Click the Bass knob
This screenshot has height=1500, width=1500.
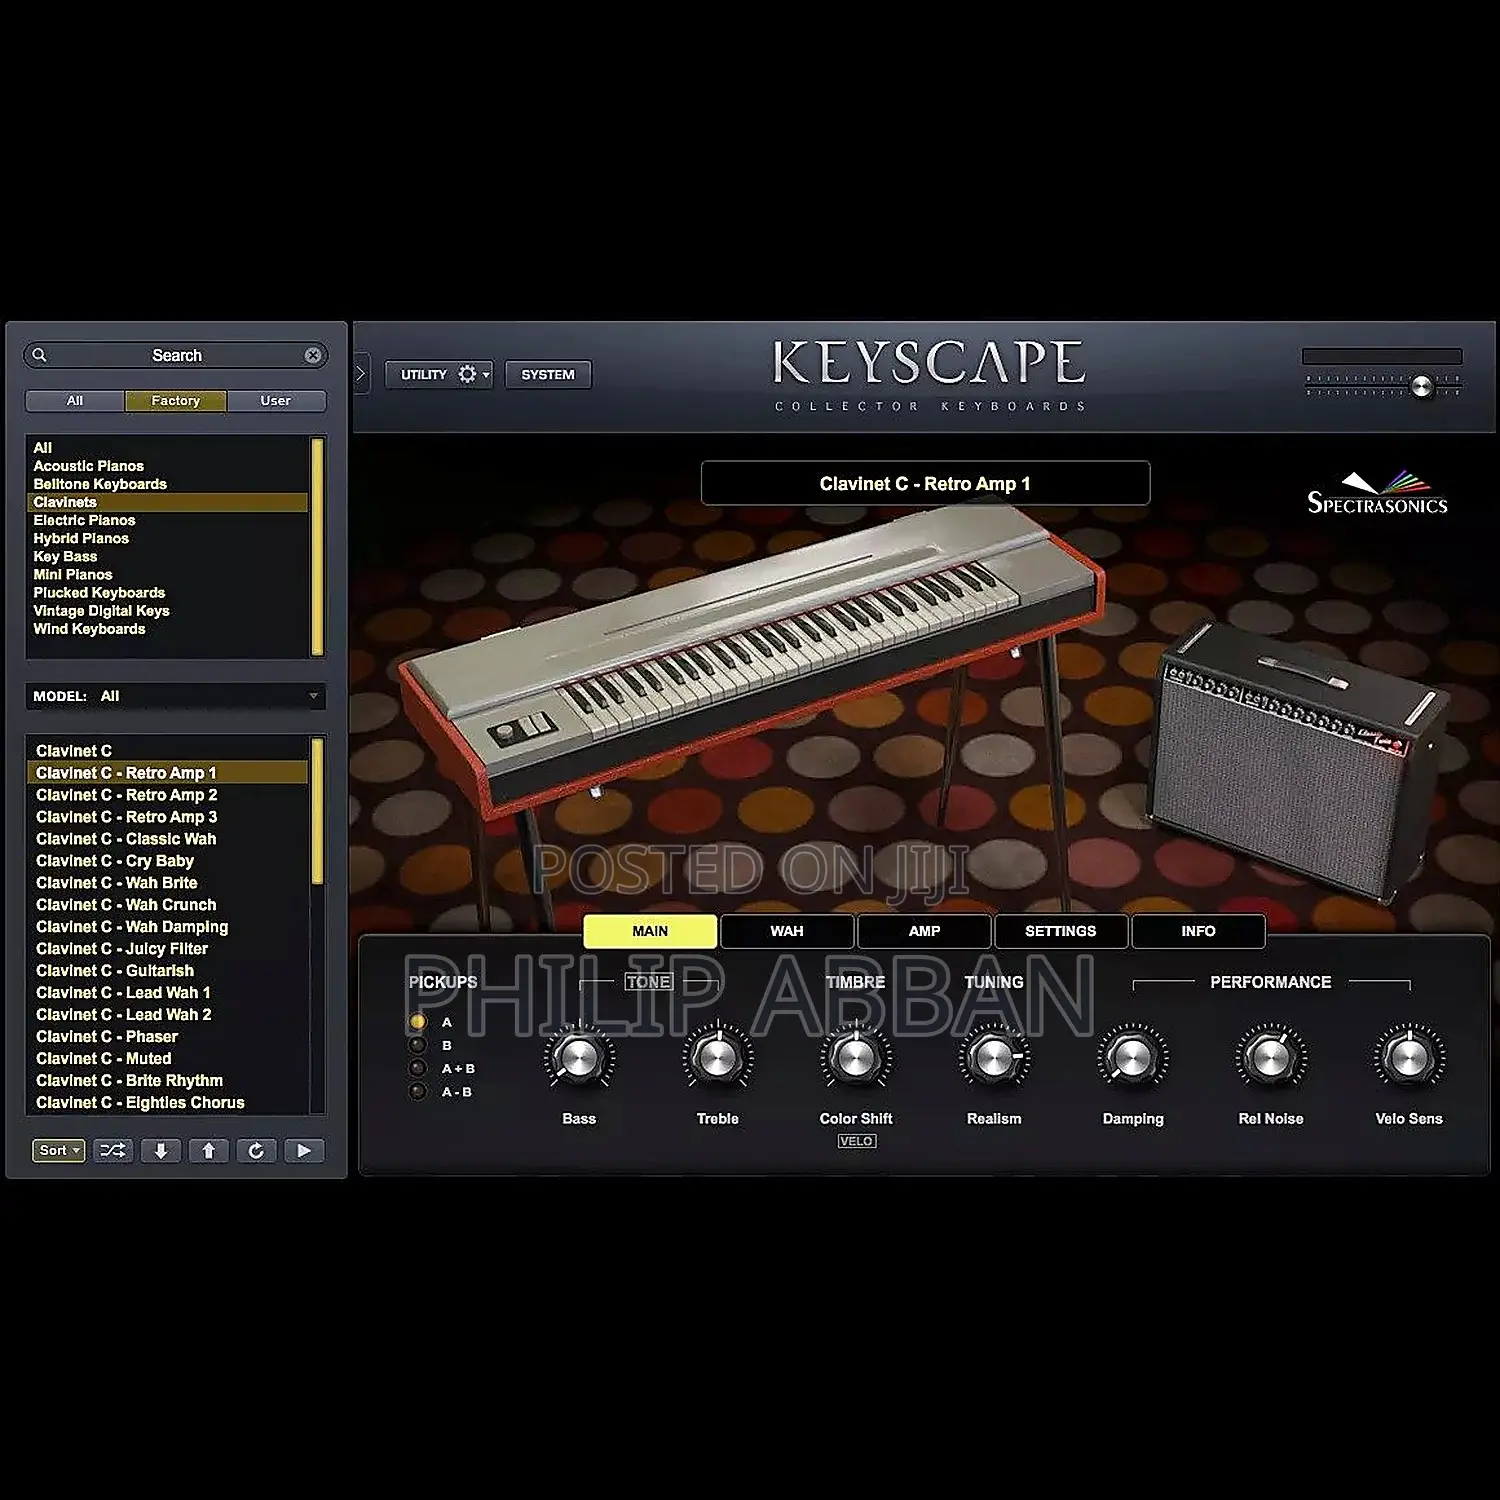coord(579,1058)
